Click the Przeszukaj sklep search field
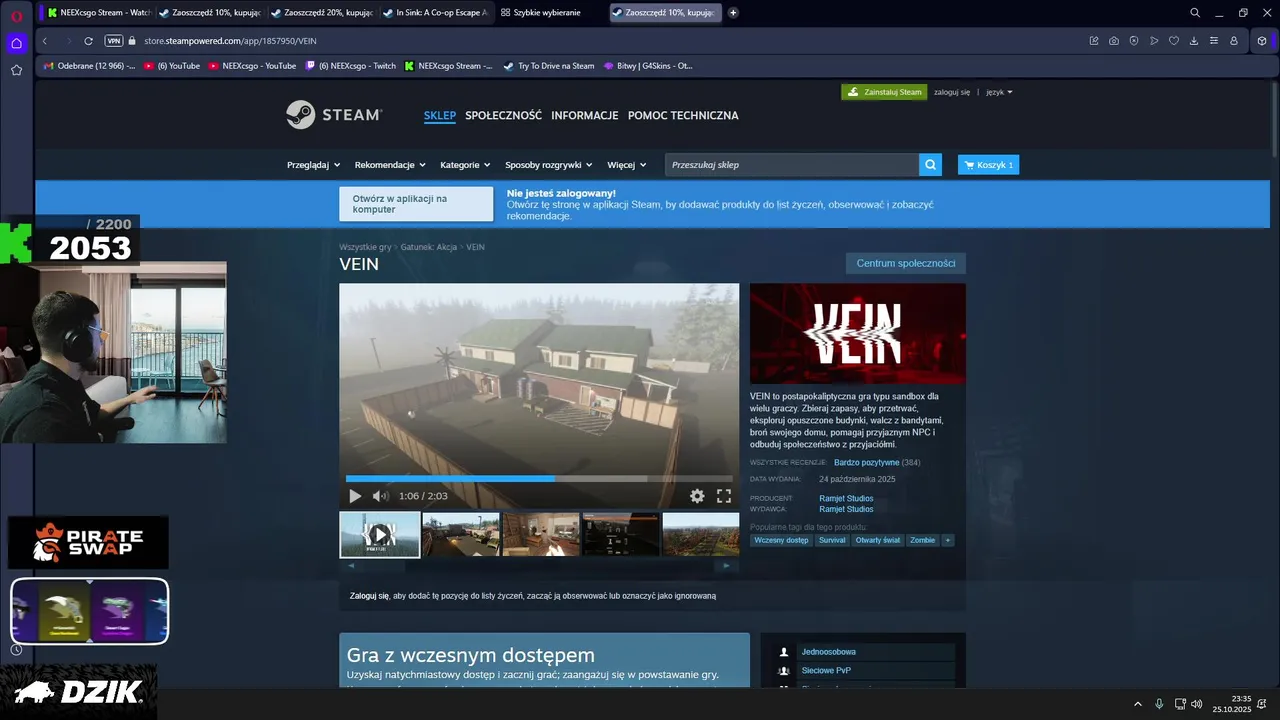The height and width of the screenshot is (720, 1280). tap(792, 165)
